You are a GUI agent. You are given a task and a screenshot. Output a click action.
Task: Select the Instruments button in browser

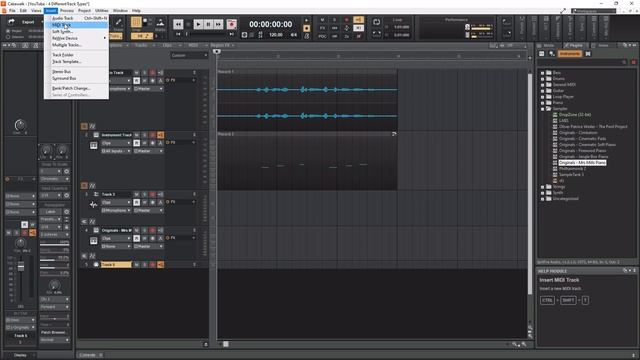pyautogui.click(x=569, y=53)
